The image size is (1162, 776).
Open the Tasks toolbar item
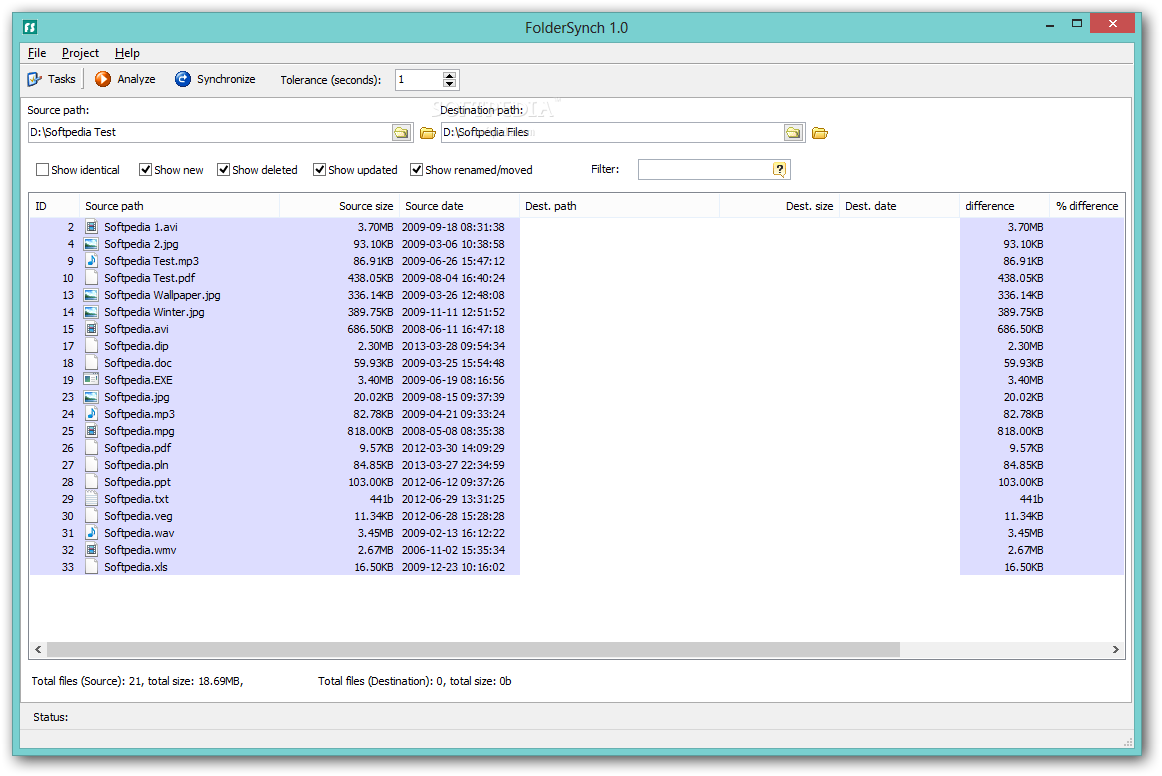tap(51, 79)
